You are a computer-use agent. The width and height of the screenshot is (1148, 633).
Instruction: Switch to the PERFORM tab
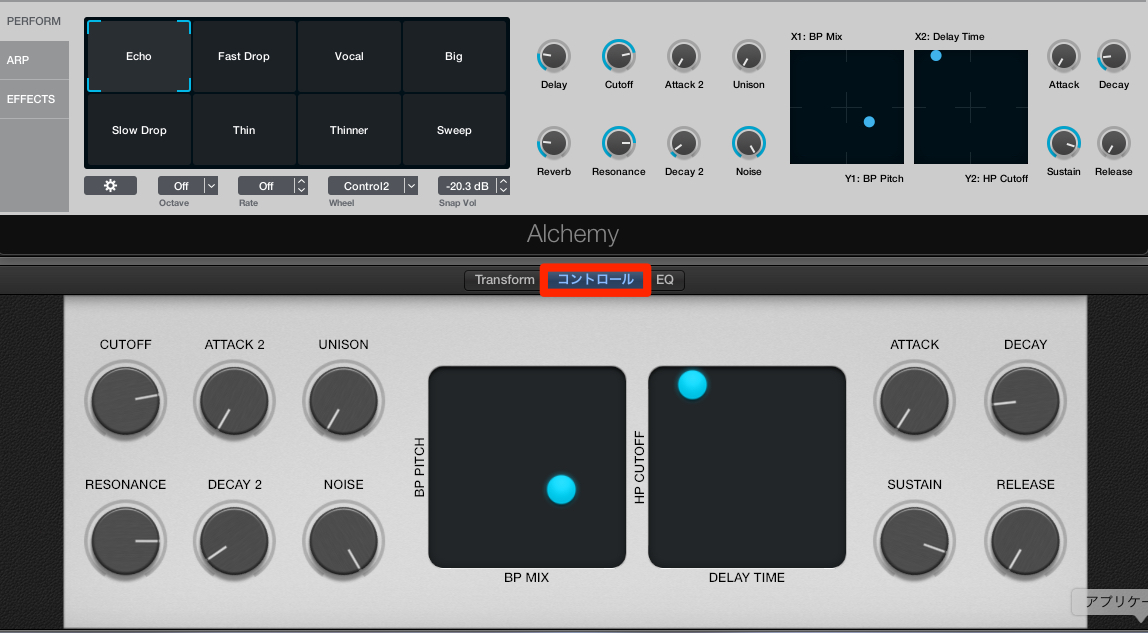tap(34, 21)
